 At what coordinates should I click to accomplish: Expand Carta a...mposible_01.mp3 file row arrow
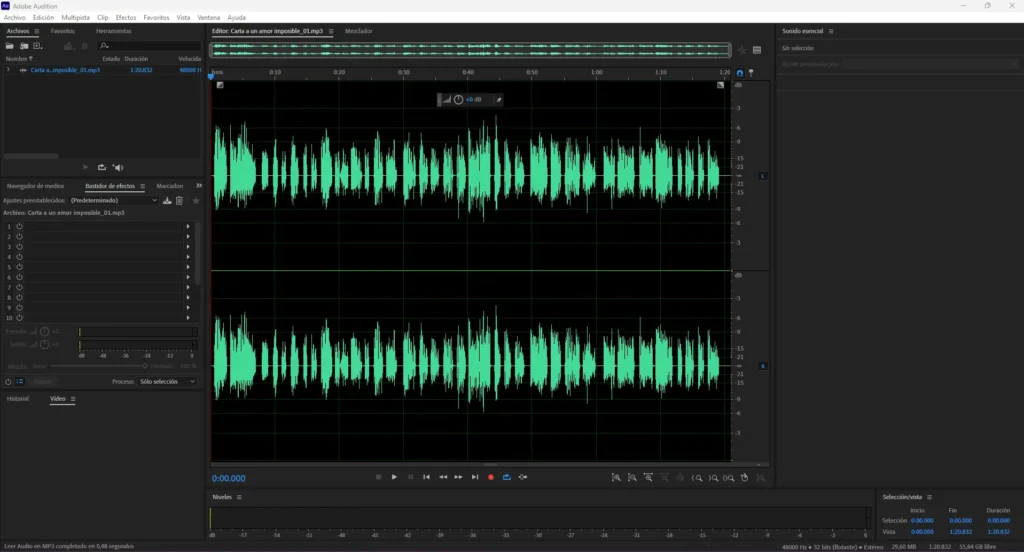[8, 70]
